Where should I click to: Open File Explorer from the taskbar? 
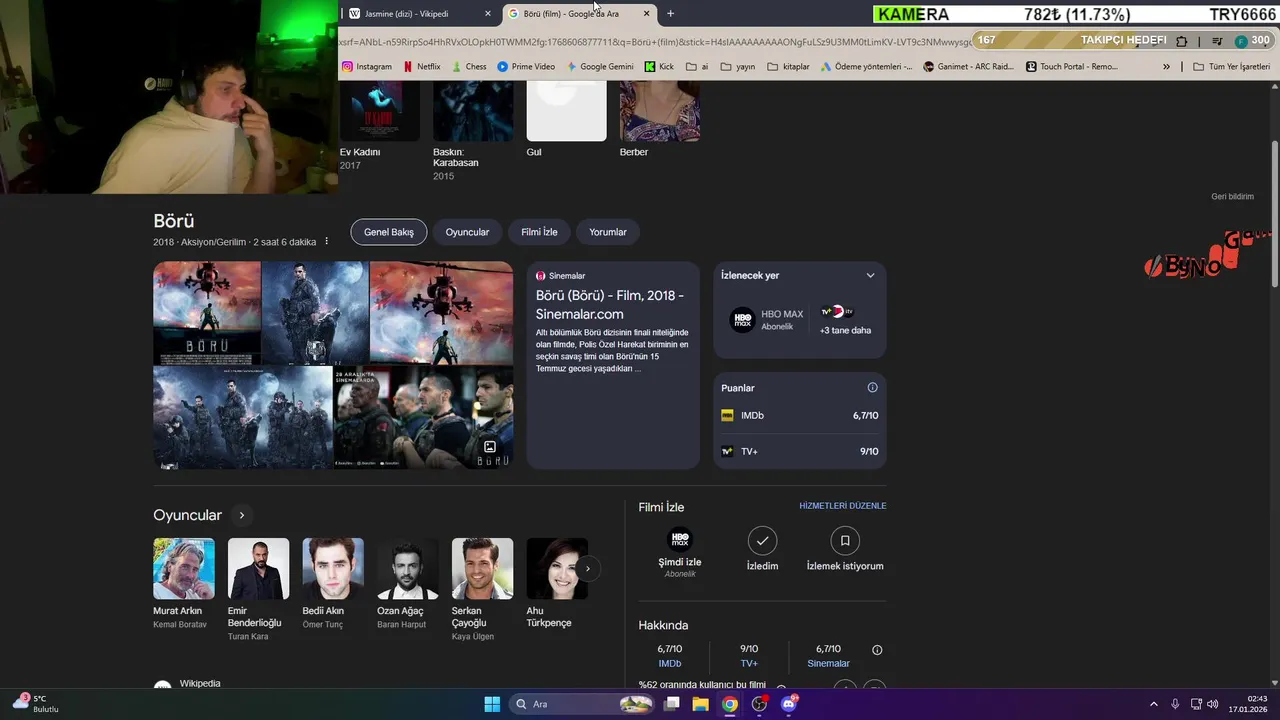pos(700,704)
